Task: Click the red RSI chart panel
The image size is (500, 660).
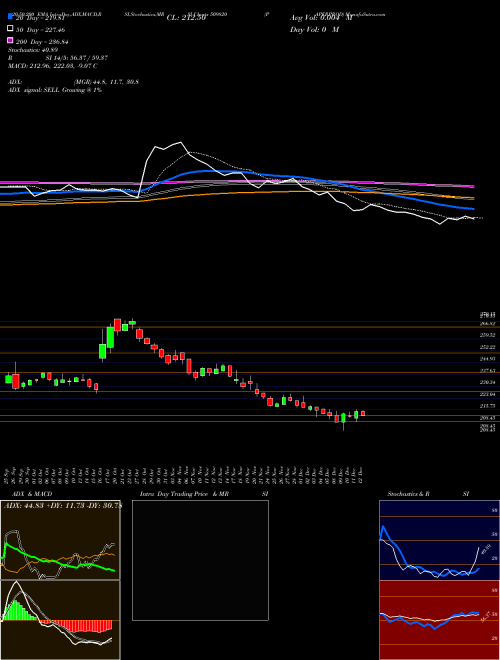Action: pyautogui.click(x=439, y=620)
